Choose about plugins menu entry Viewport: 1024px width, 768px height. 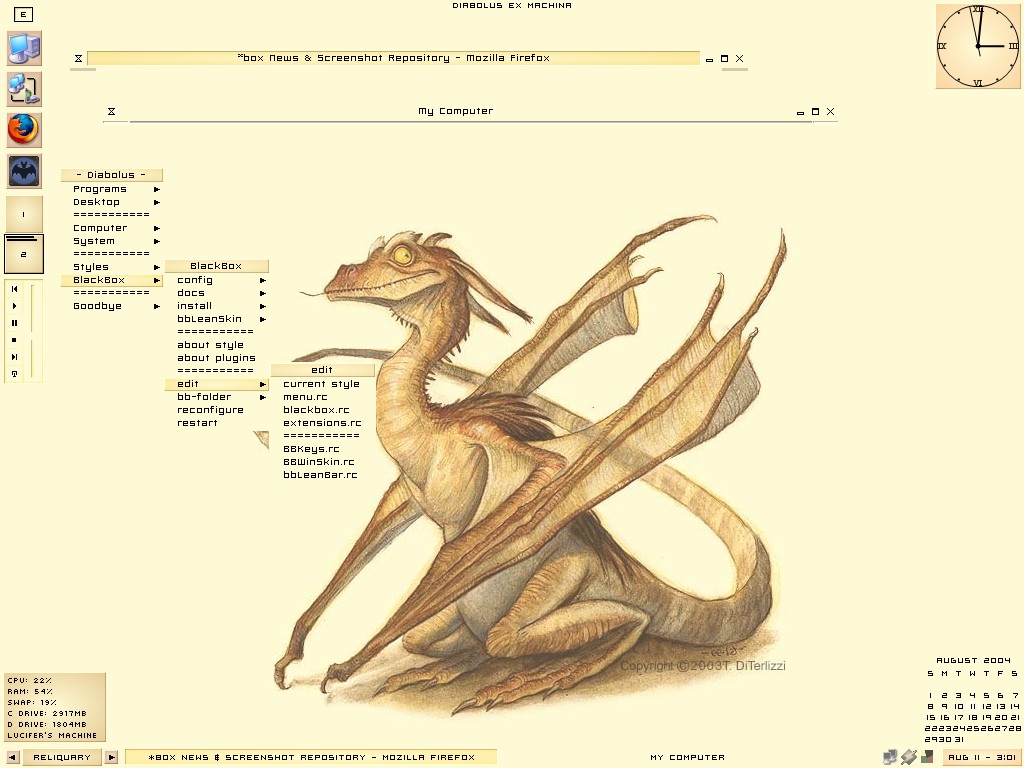(217, 358)
